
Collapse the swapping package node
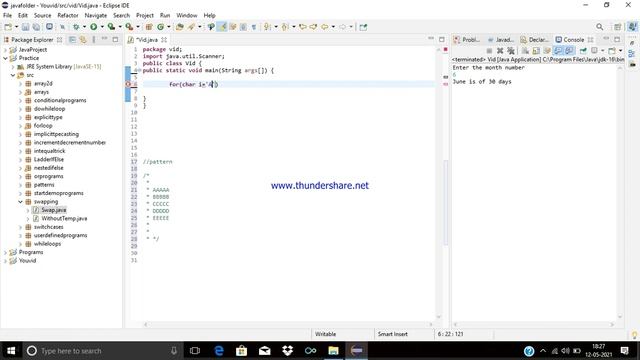[x=20, y=202]
